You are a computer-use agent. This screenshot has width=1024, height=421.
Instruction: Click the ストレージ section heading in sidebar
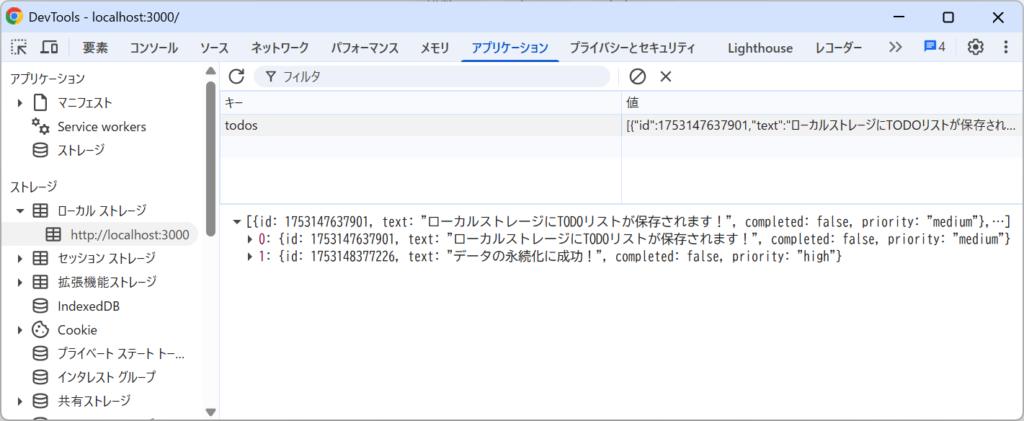click(x=33, y=187)
